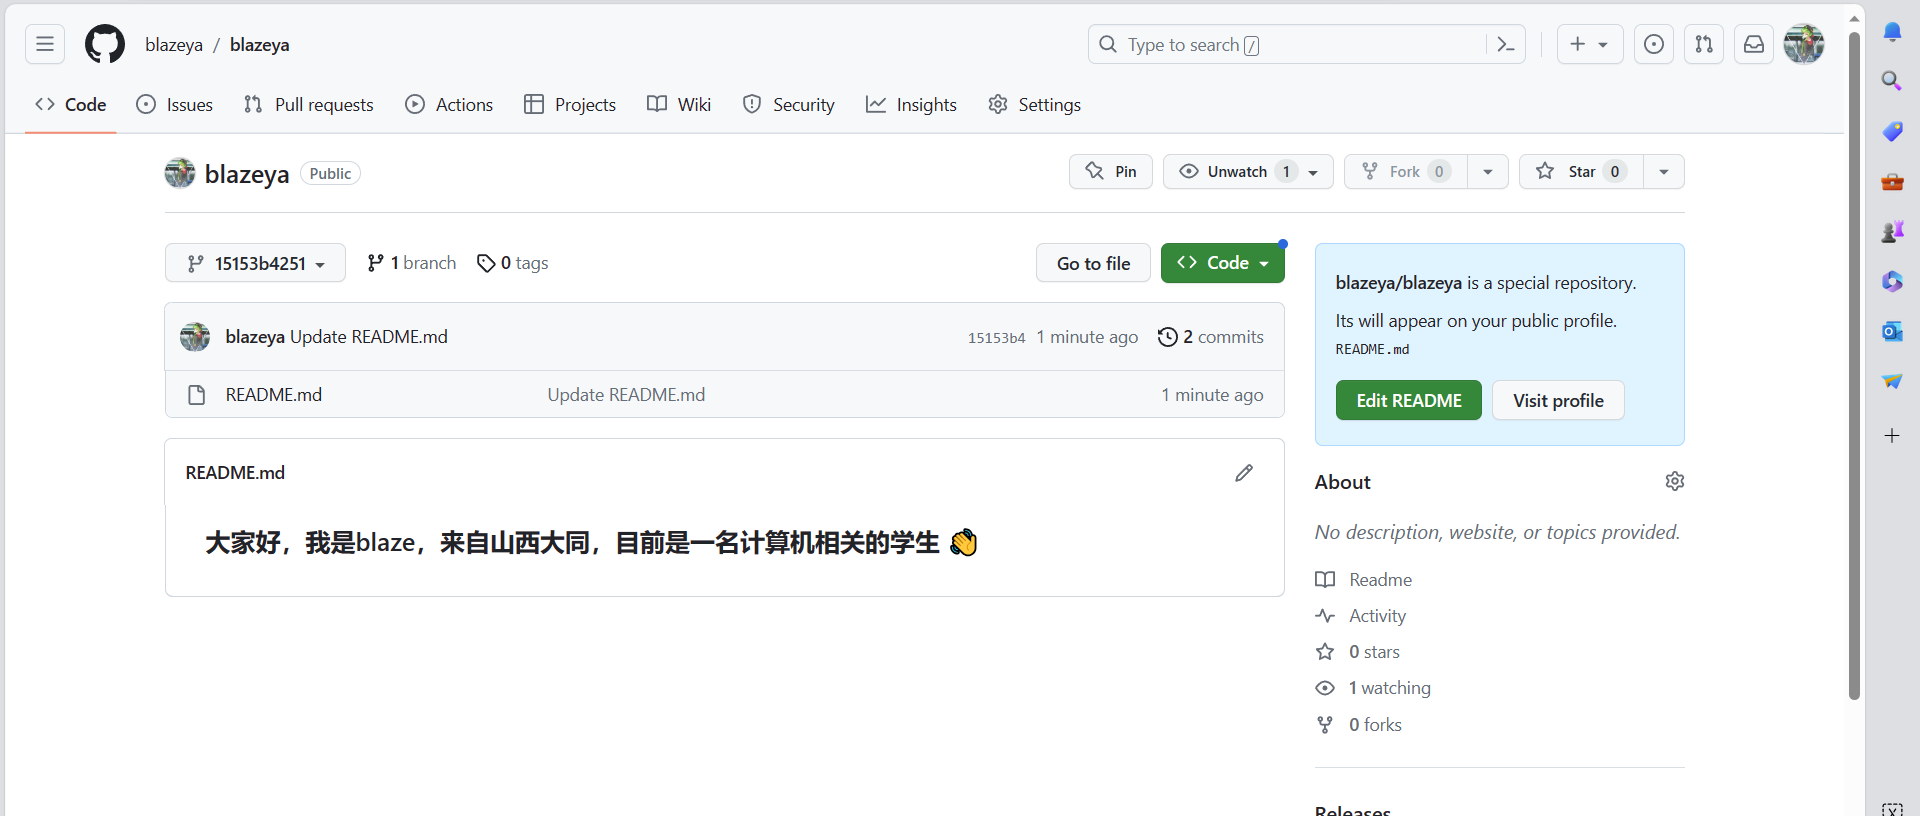Image resolution: width=1920 pixels, height=816 pixels.
Task: Click the blazeya repository title link
Action: pyautogui.click(x=247, y=174)
